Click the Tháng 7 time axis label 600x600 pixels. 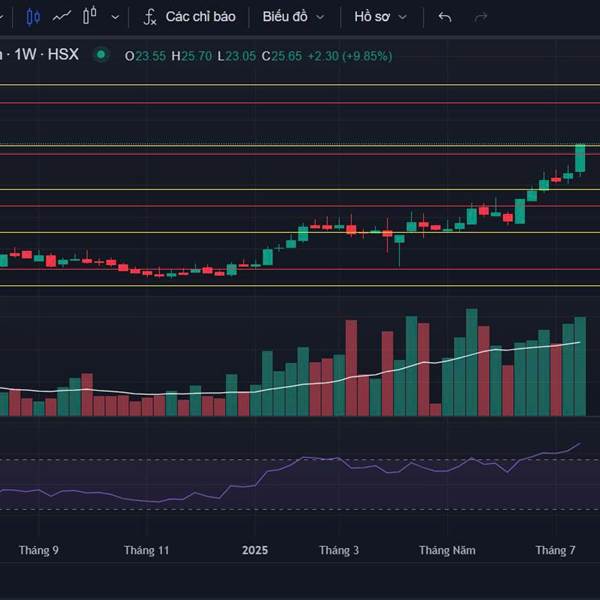[556, 550]
